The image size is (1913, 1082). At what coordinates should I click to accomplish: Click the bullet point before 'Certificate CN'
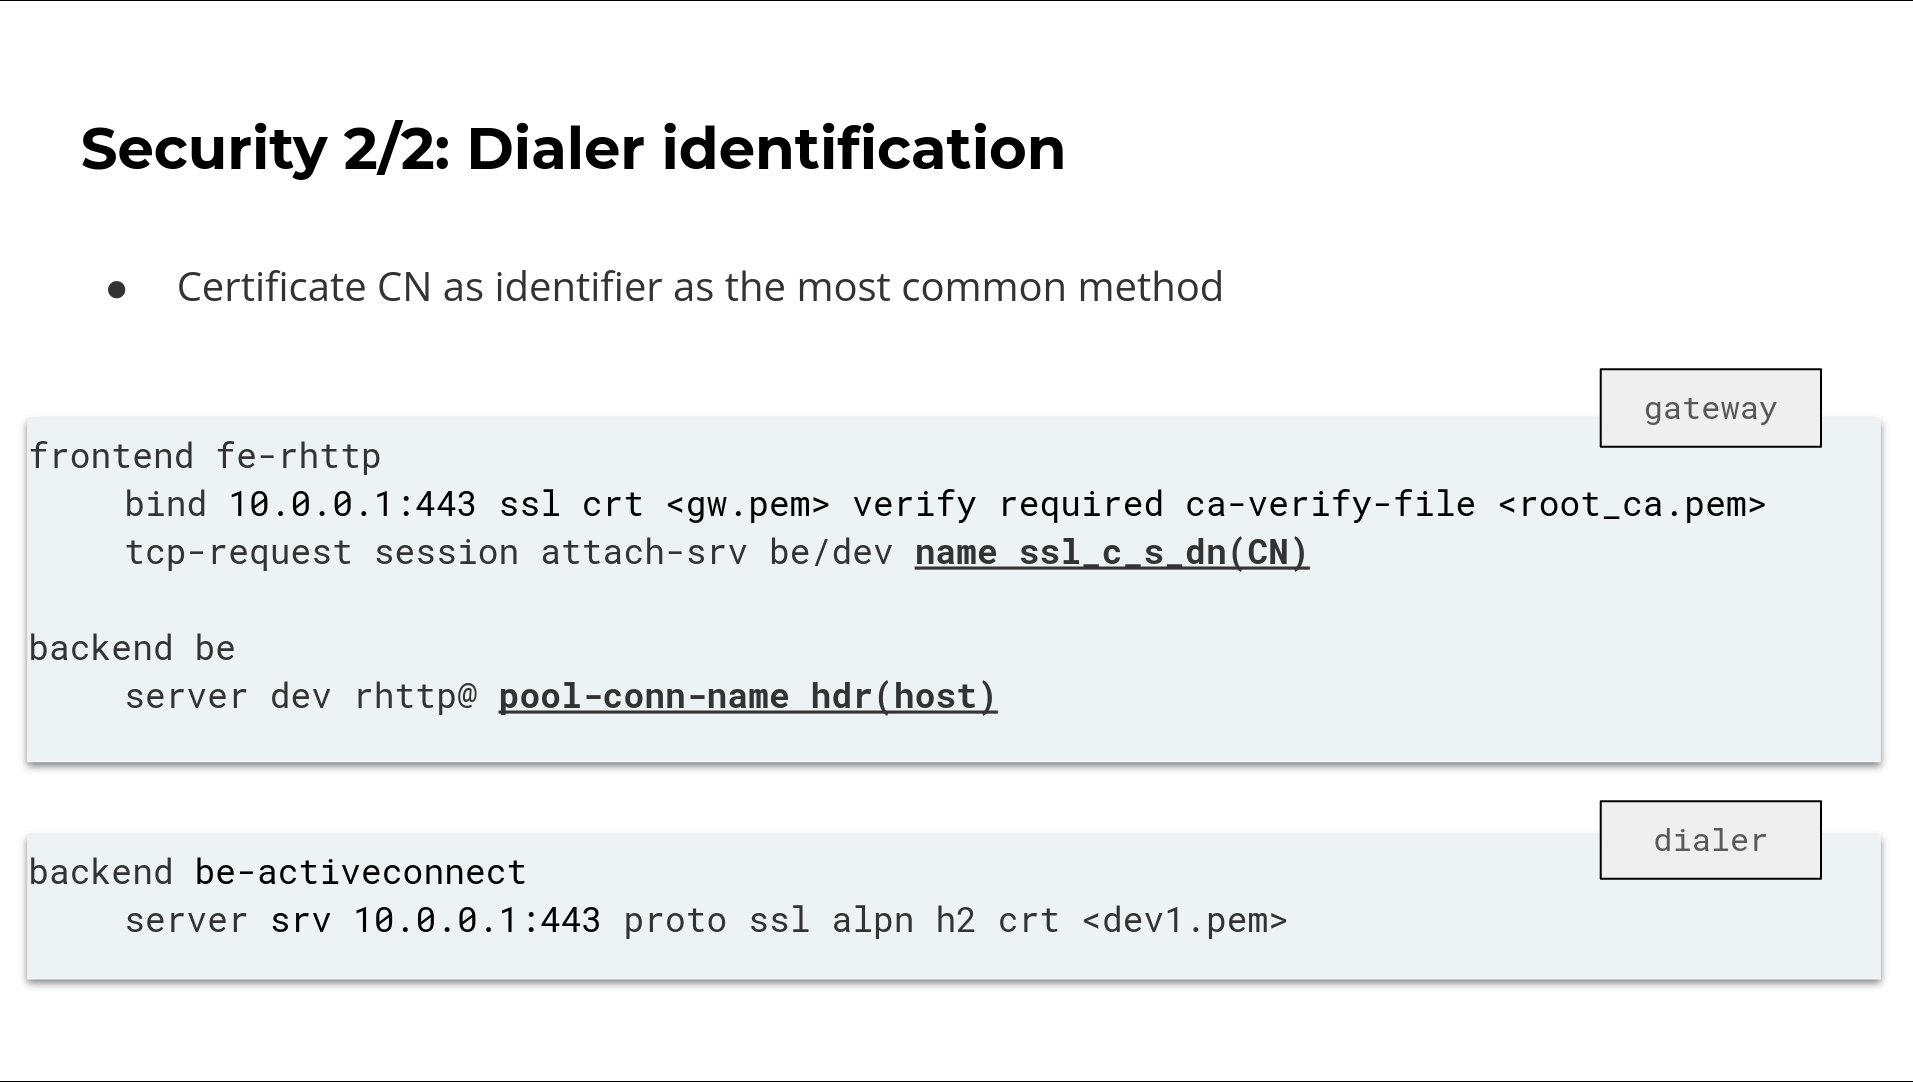[117, 290]
